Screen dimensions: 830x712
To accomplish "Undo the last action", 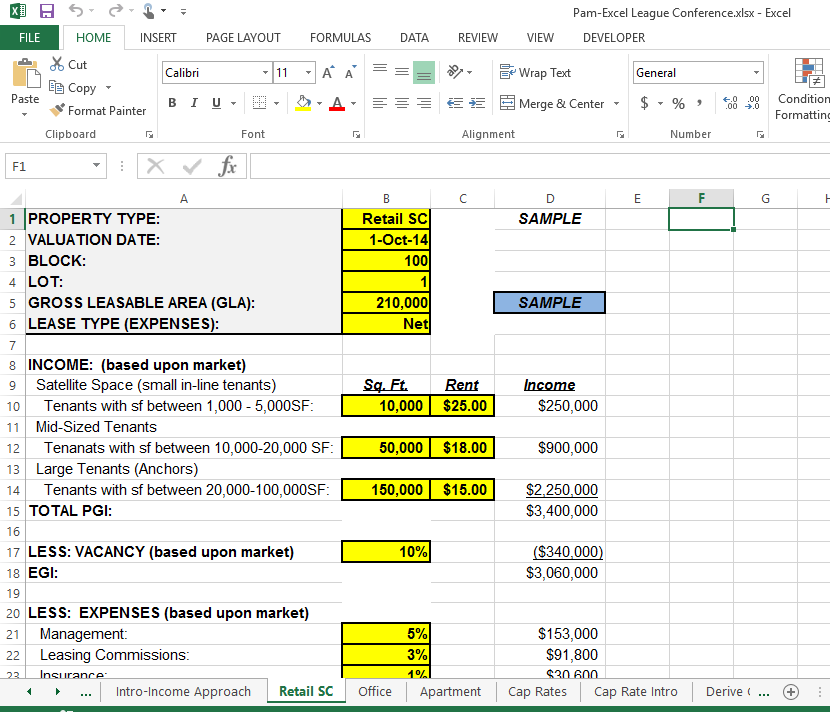I will pos(76,11).
